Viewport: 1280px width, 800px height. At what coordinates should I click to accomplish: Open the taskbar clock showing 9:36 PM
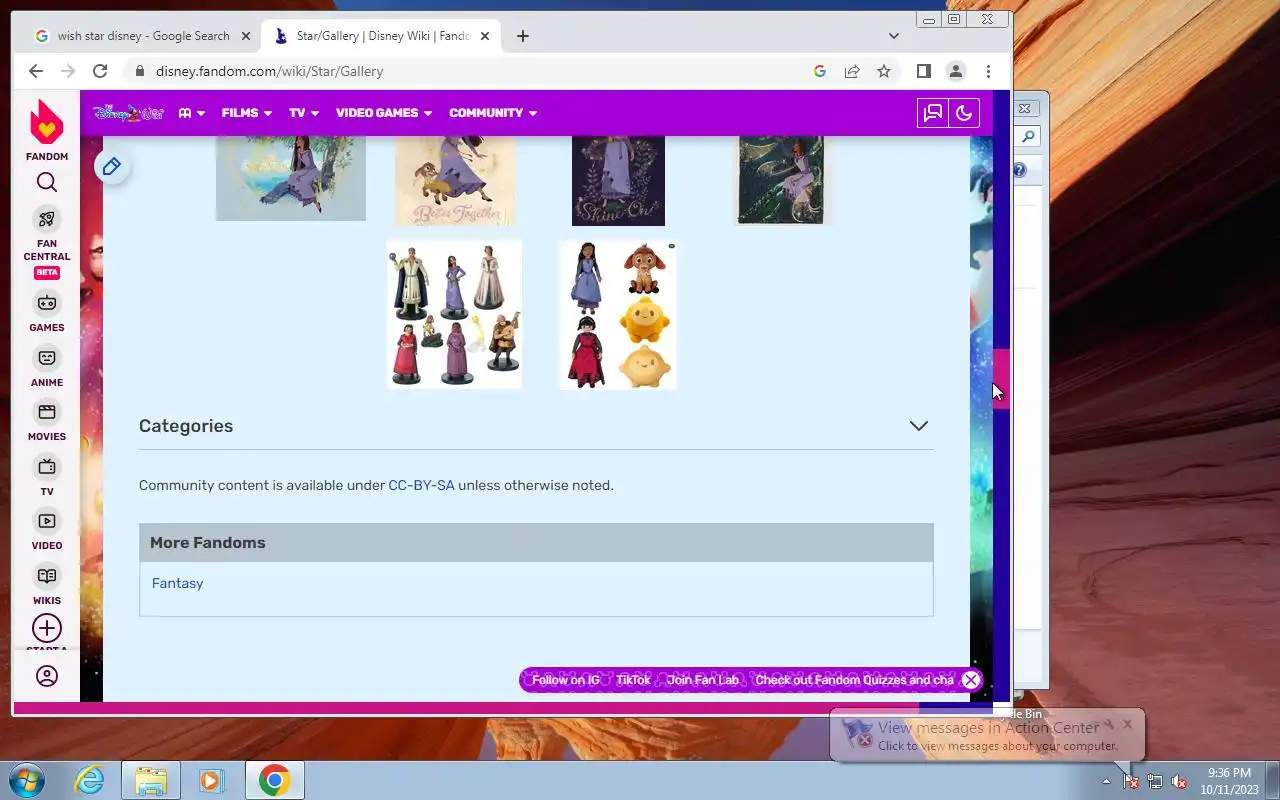[1229, 781]
